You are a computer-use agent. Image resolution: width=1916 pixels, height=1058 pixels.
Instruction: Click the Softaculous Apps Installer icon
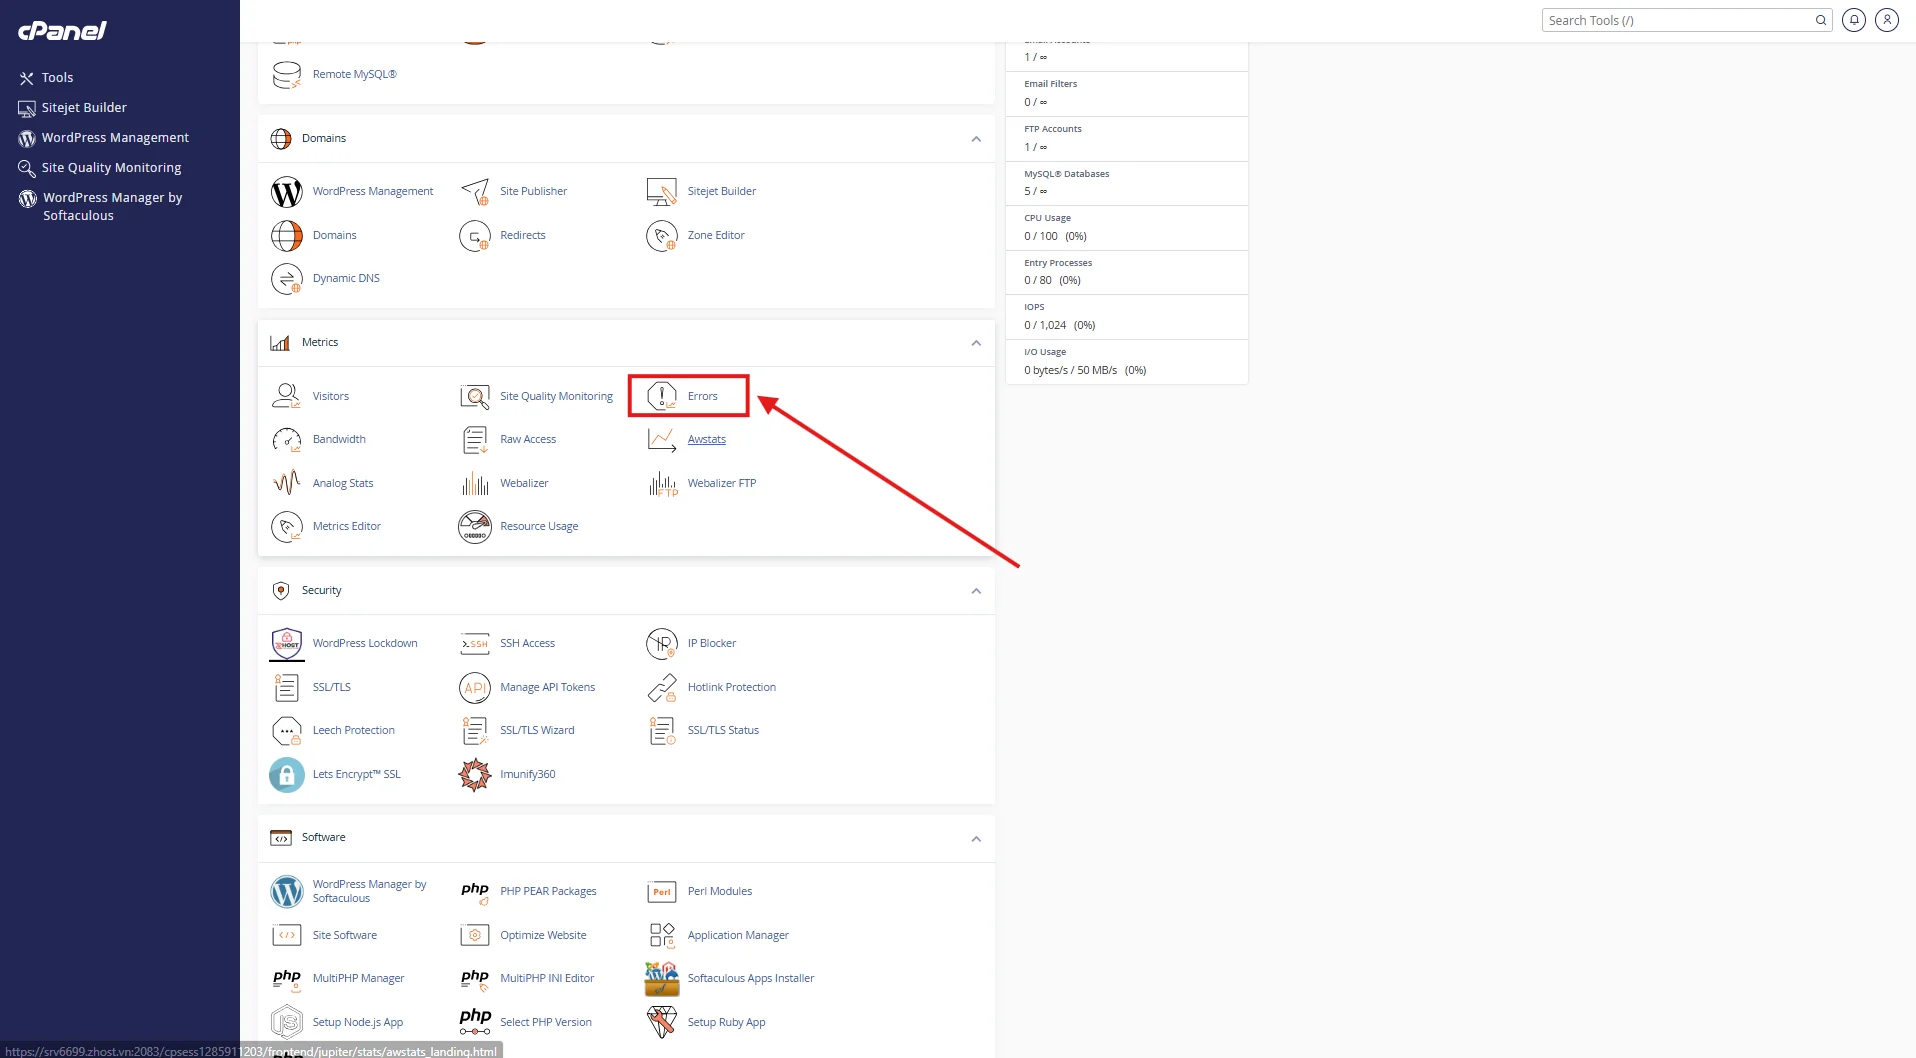click(662, 978)
